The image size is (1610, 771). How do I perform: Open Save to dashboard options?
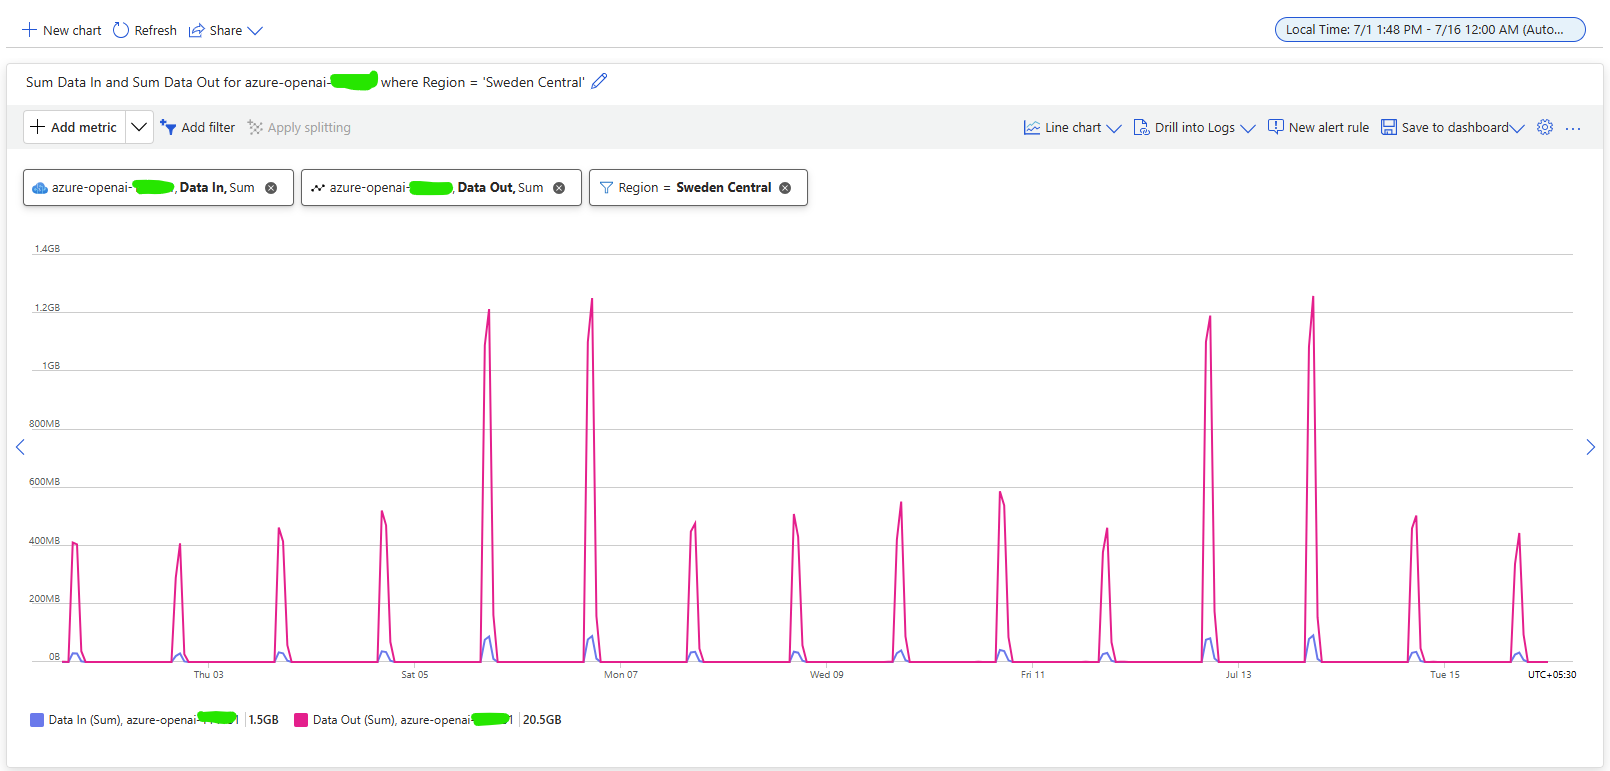[1452, 127]
